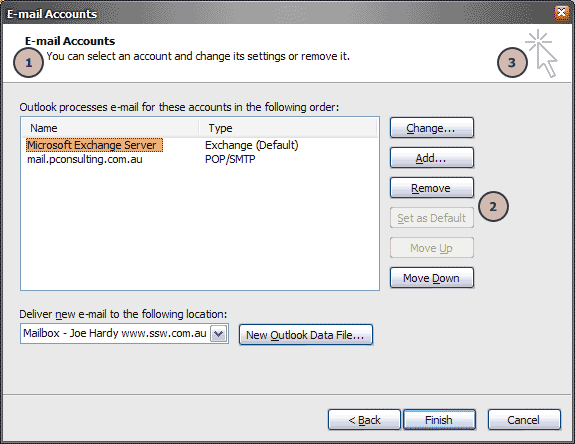Select the mail.pconsulting.com.au account row

(200, 159)
